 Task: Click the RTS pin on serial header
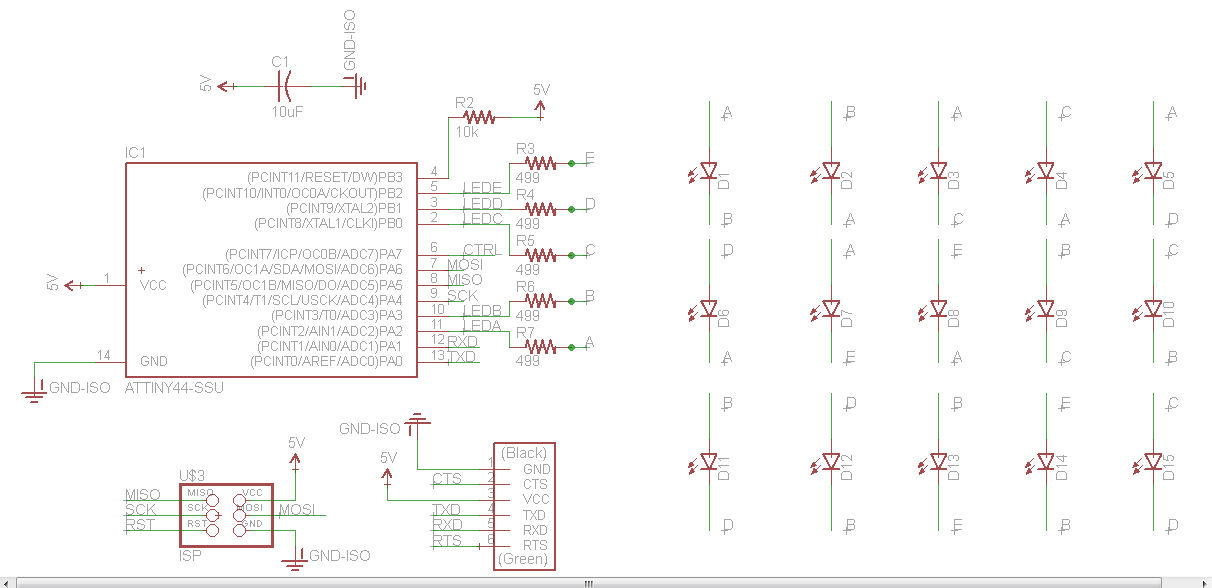click(535, 545)
